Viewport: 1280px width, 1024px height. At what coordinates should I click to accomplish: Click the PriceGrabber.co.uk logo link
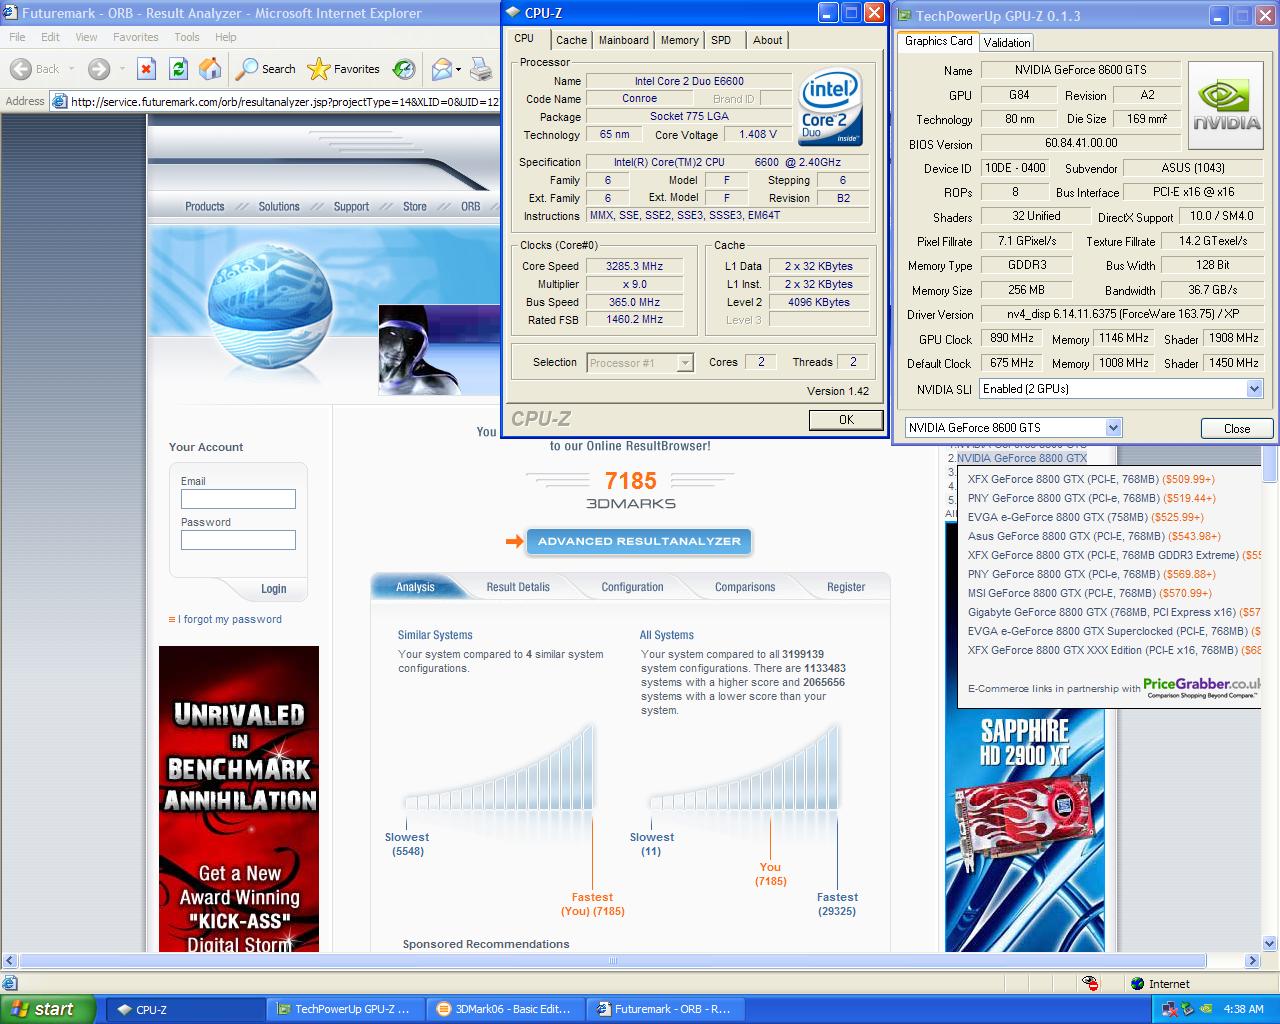pos(1201,686)
